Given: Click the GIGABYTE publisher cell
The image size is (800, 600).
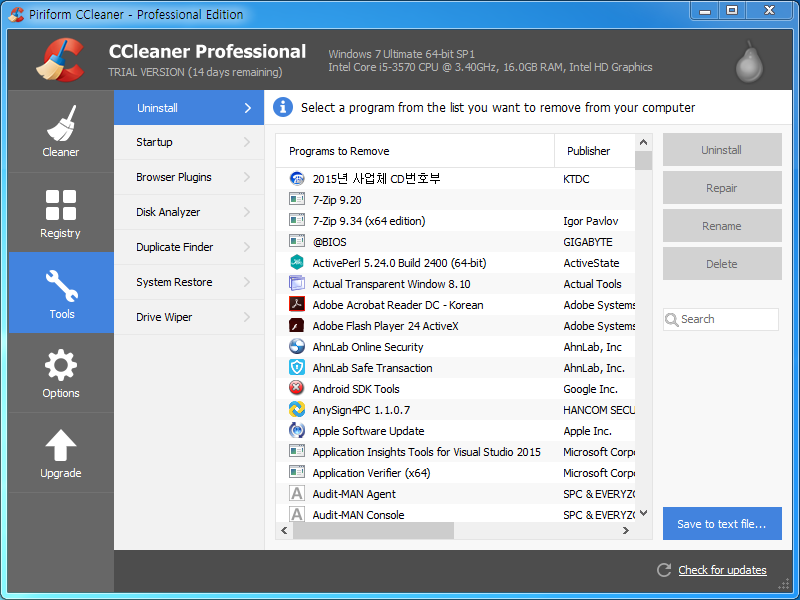Looking at the screenshot, I should click(588, 242).
